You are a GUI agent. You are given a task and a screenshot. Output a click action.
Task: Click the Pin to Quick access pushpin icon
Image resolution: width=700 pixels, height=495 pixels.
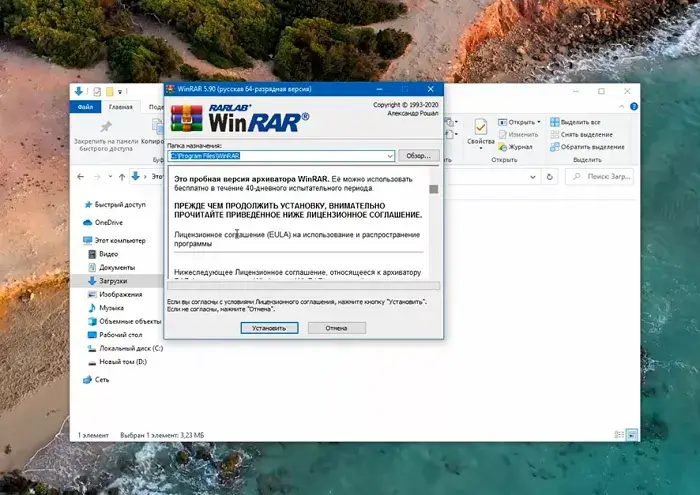click(106, 127)
